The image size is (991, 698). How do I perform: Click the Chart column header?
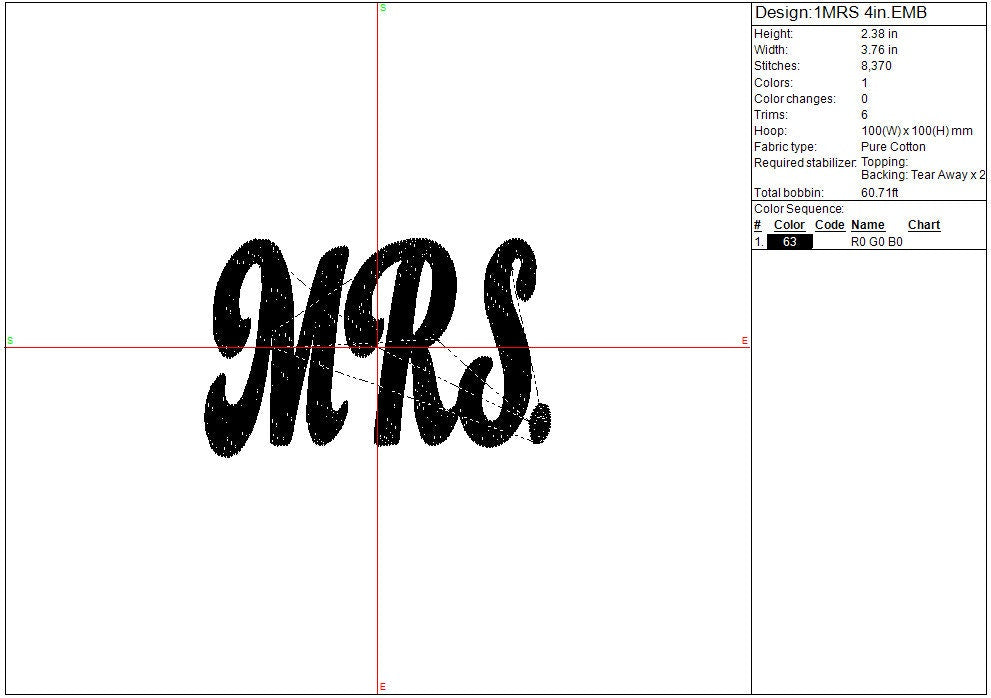pos(923,225)
